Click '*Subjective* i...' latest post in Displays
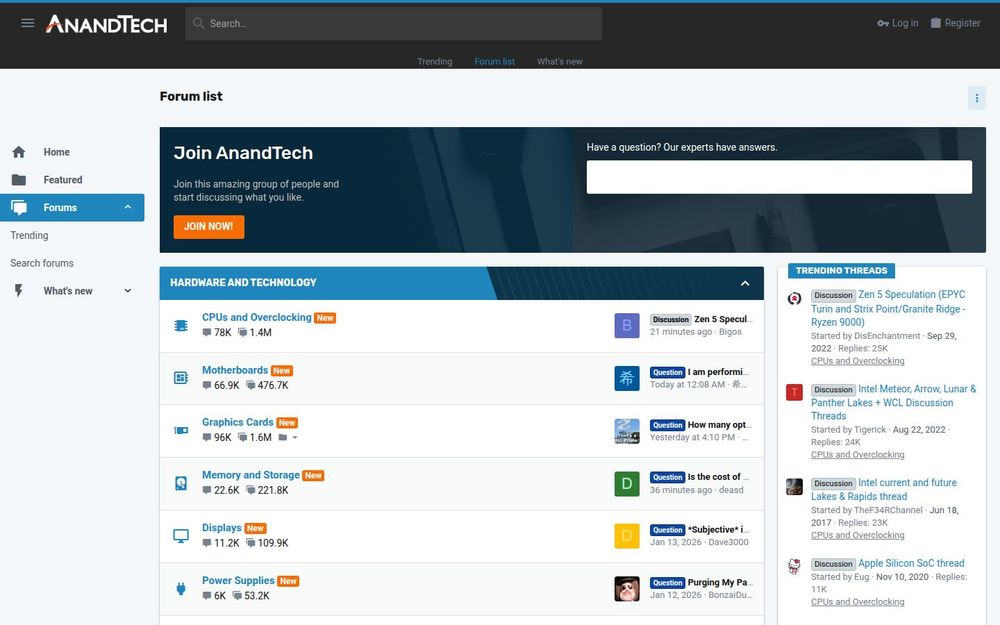 718,529
